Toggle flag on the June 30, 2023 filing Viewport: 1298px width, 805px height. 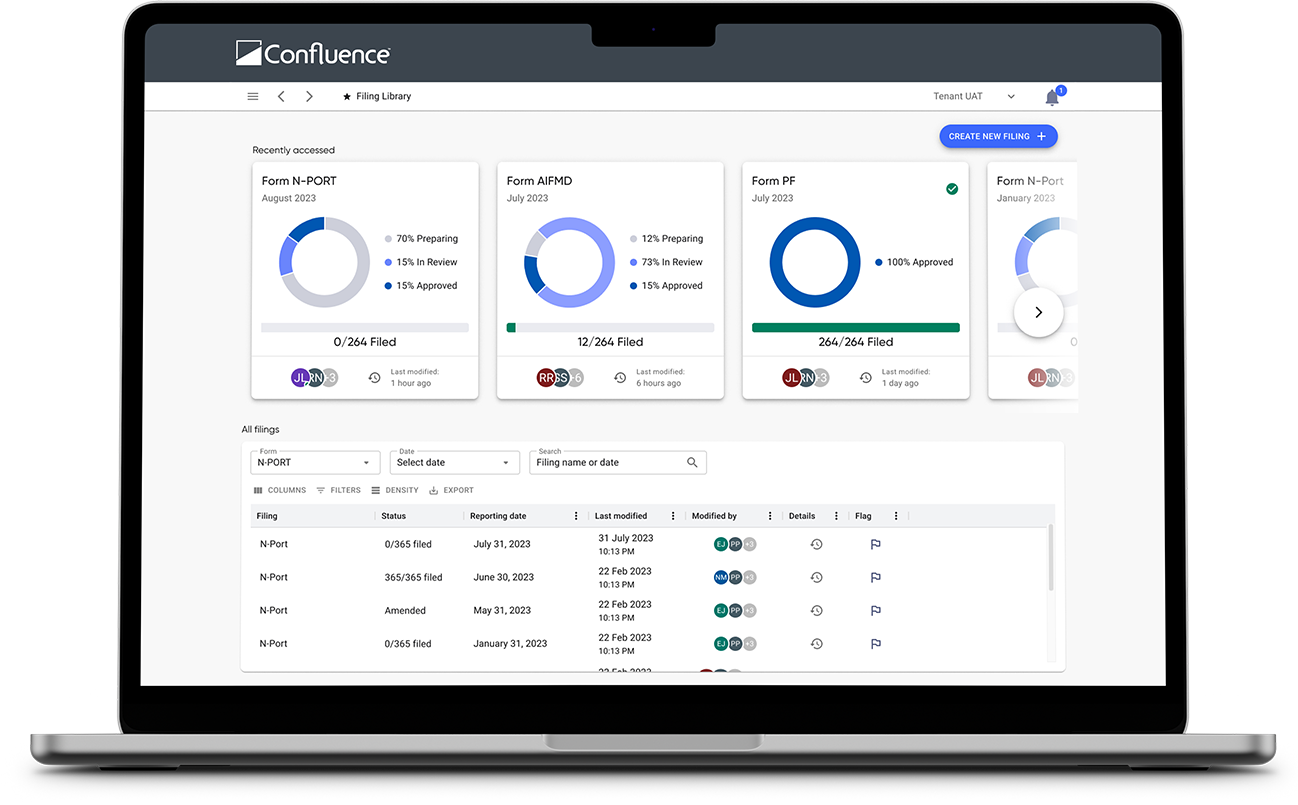875,577
